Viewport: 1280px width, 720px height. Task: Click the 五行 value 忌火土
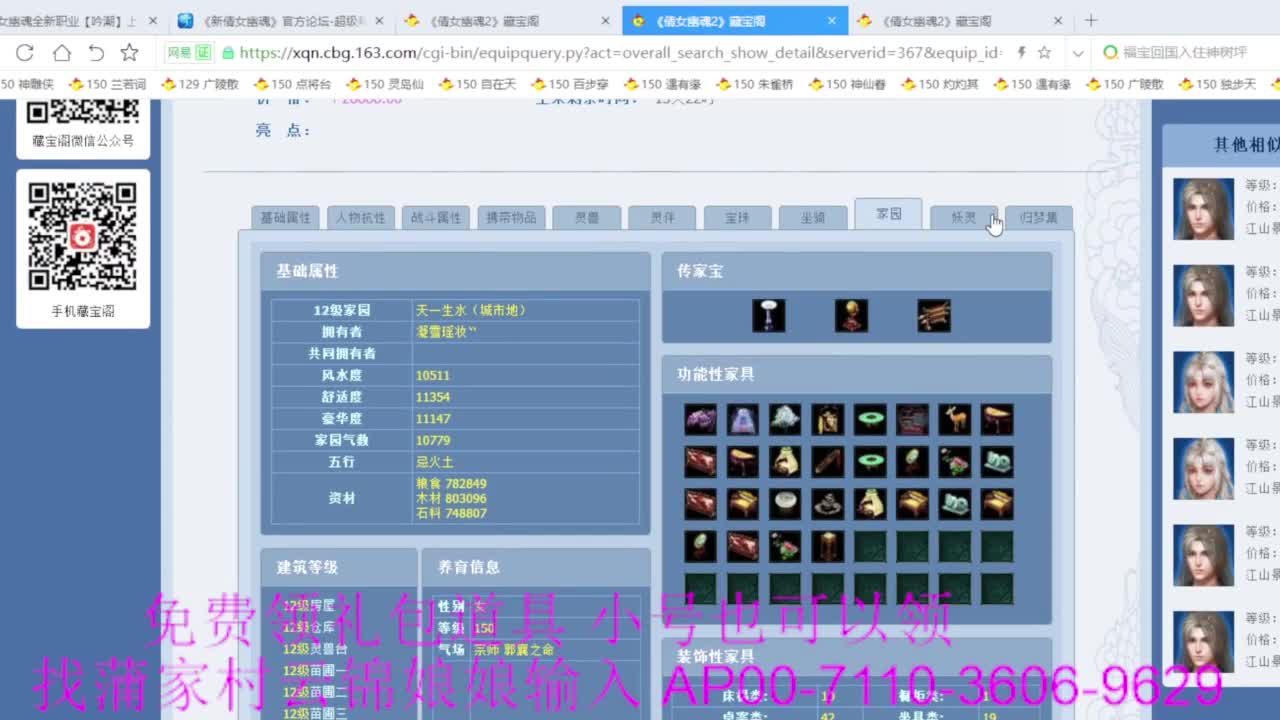434,462
